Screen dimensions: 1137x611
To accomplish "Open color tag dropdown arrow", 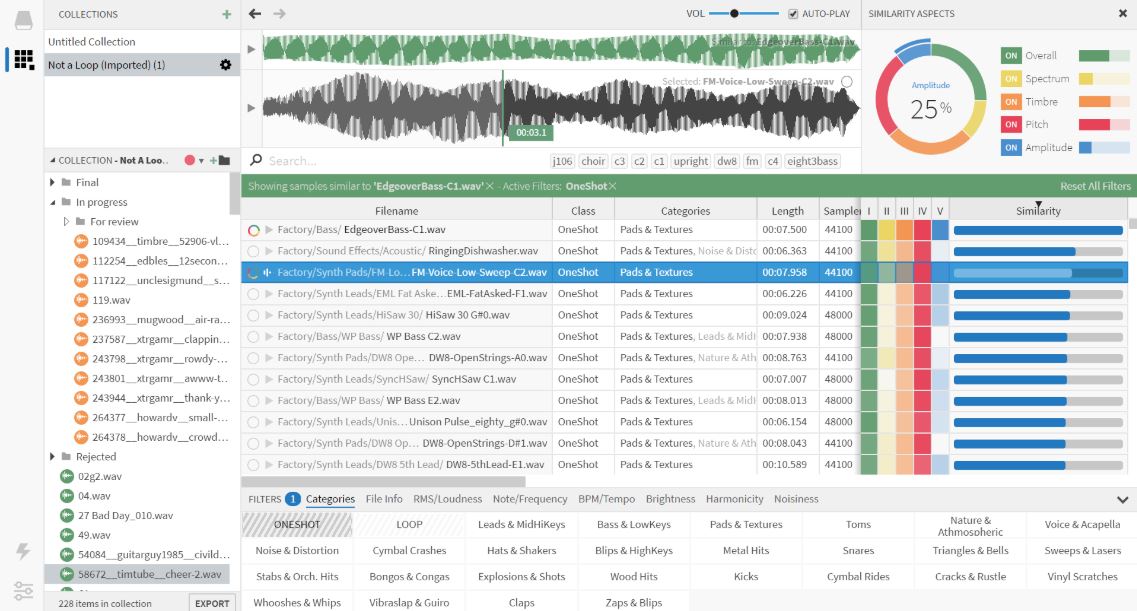I will coord(201,161).
